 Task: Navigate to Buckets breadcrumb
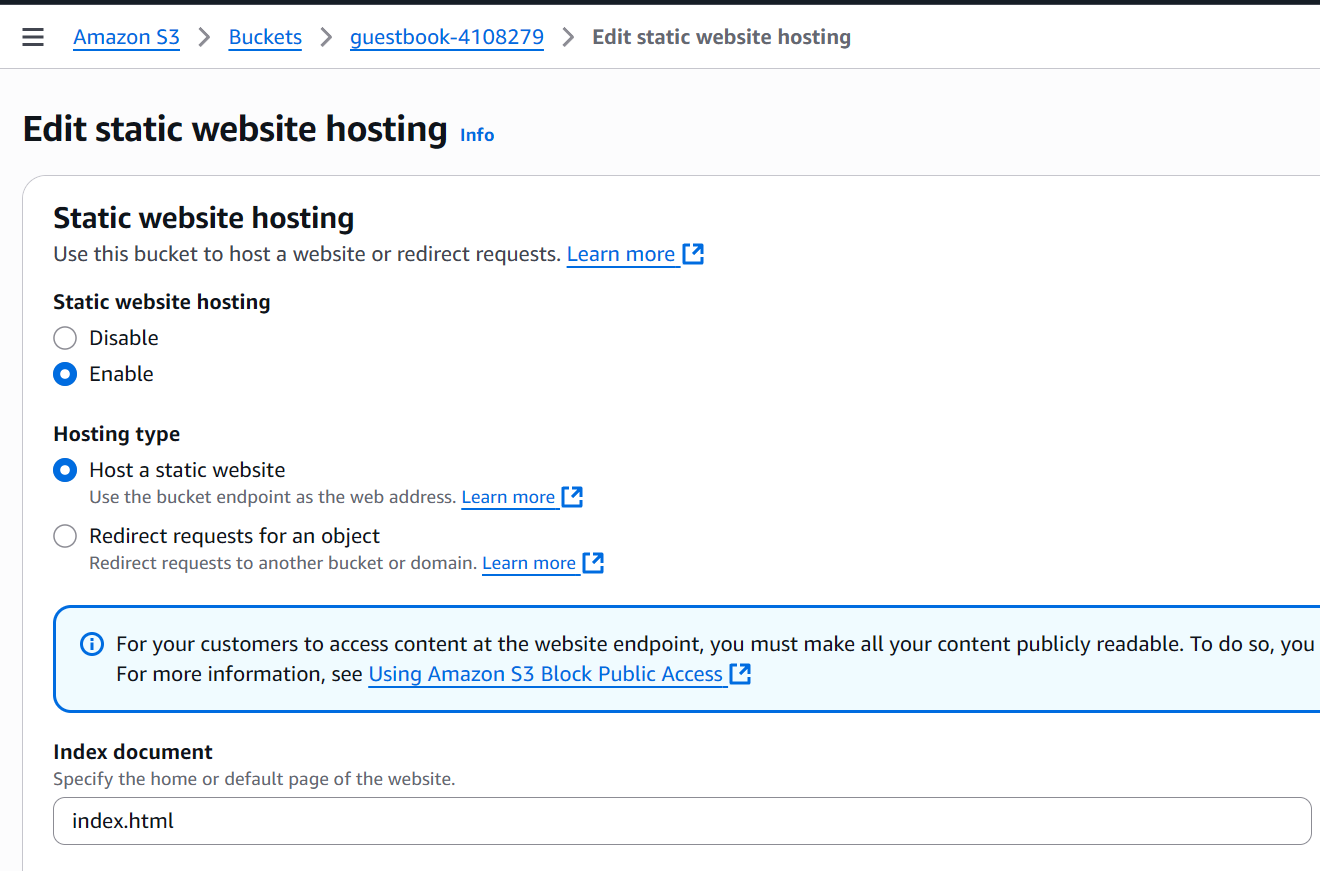coord(265,37)
